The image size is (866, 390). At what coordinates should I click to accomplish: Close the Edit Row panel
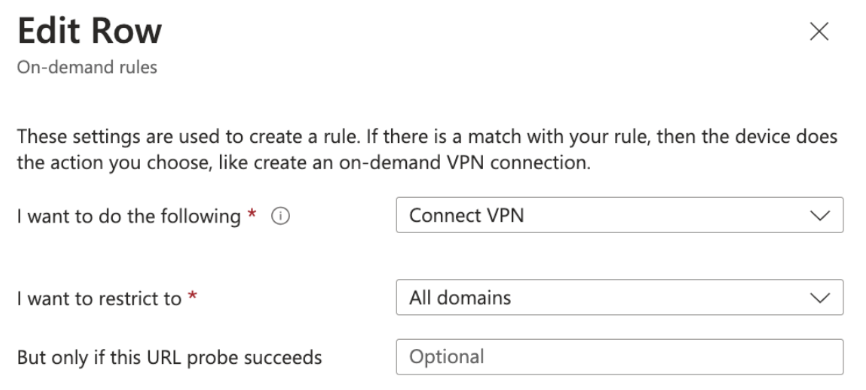819,31
